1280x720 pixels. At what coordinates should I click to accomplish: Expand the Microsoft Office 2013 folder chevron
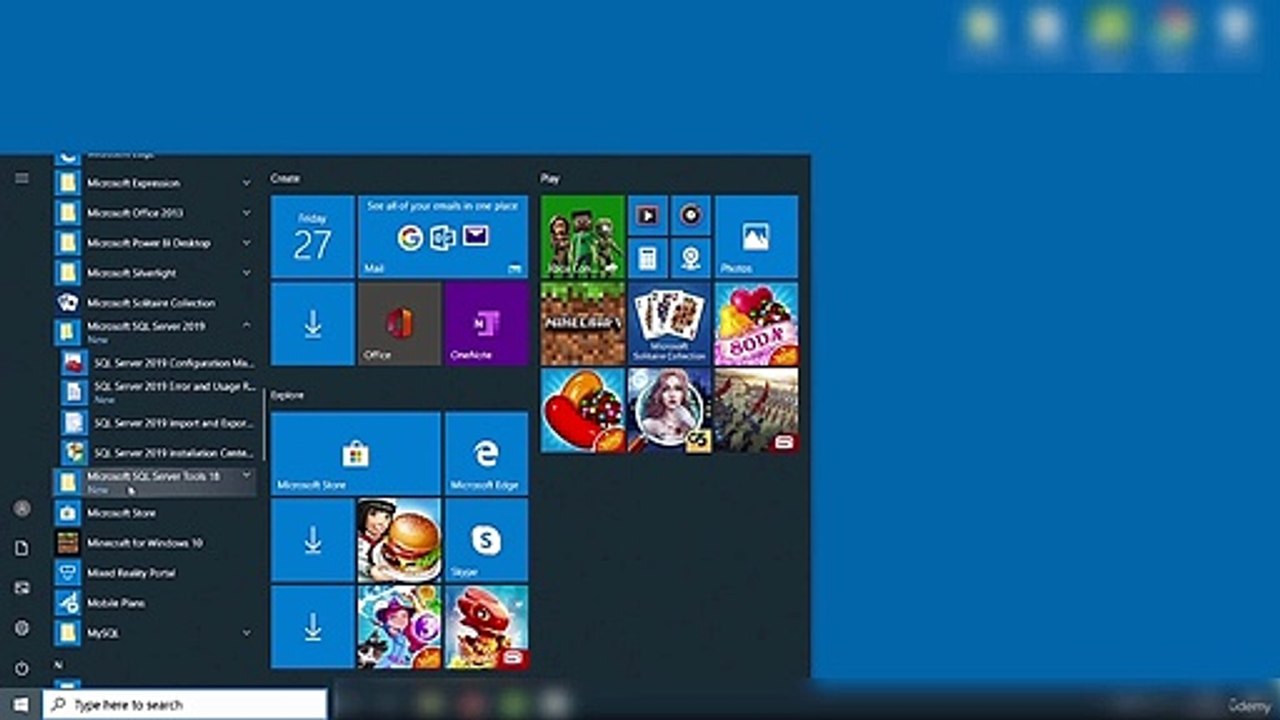tap(246, 213)
